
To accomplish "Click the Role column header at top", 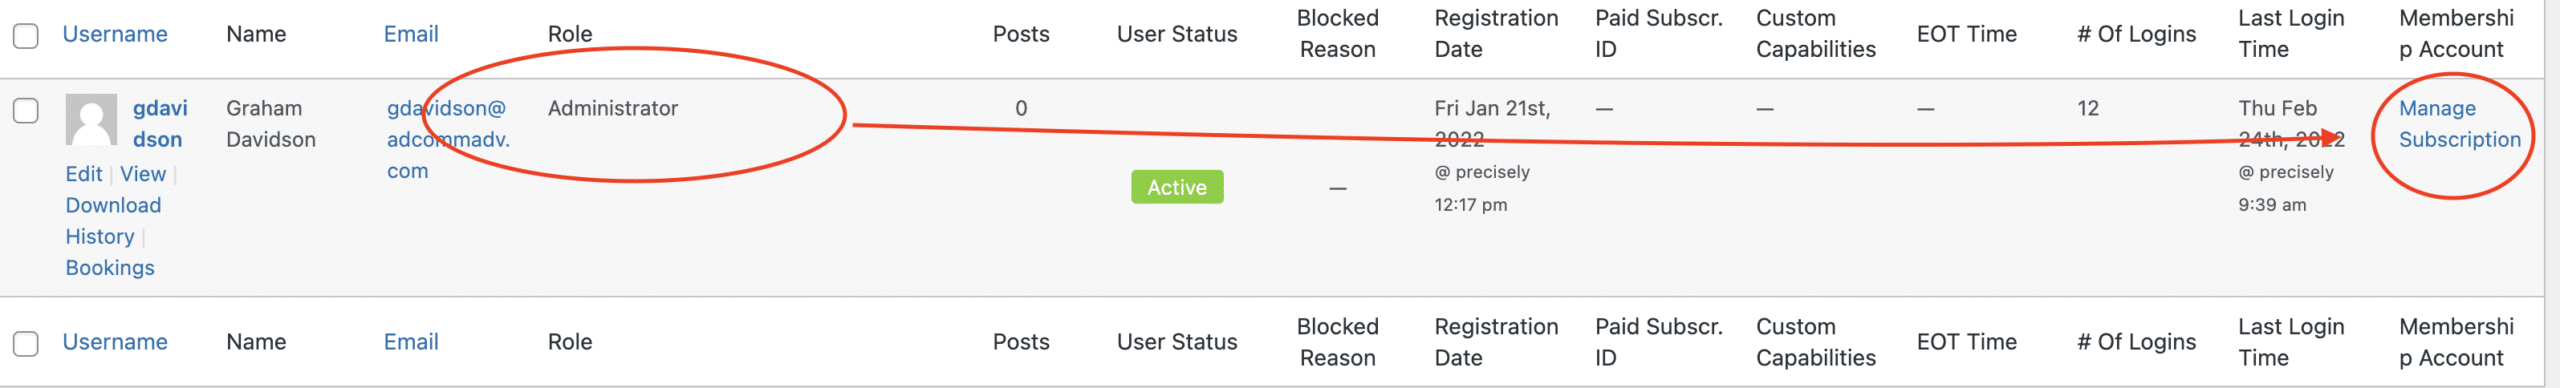I will click(570, 34).
